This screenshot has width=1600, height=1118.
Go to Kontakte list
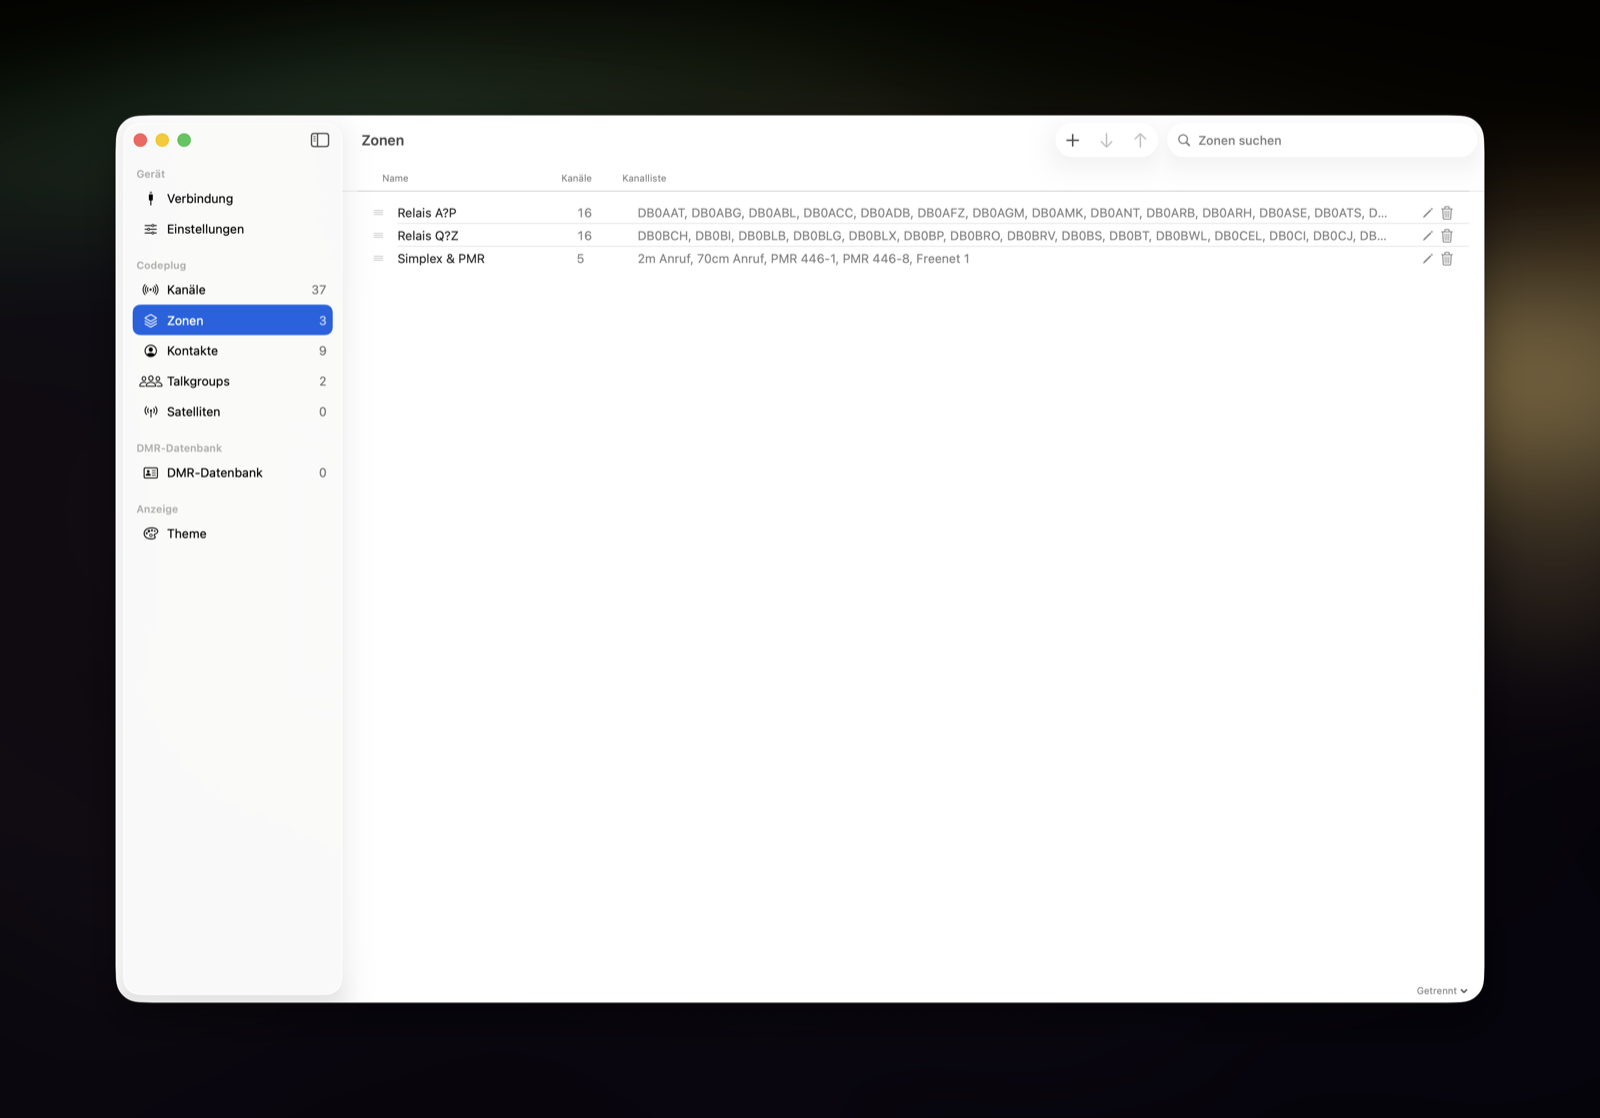point(232,351)
